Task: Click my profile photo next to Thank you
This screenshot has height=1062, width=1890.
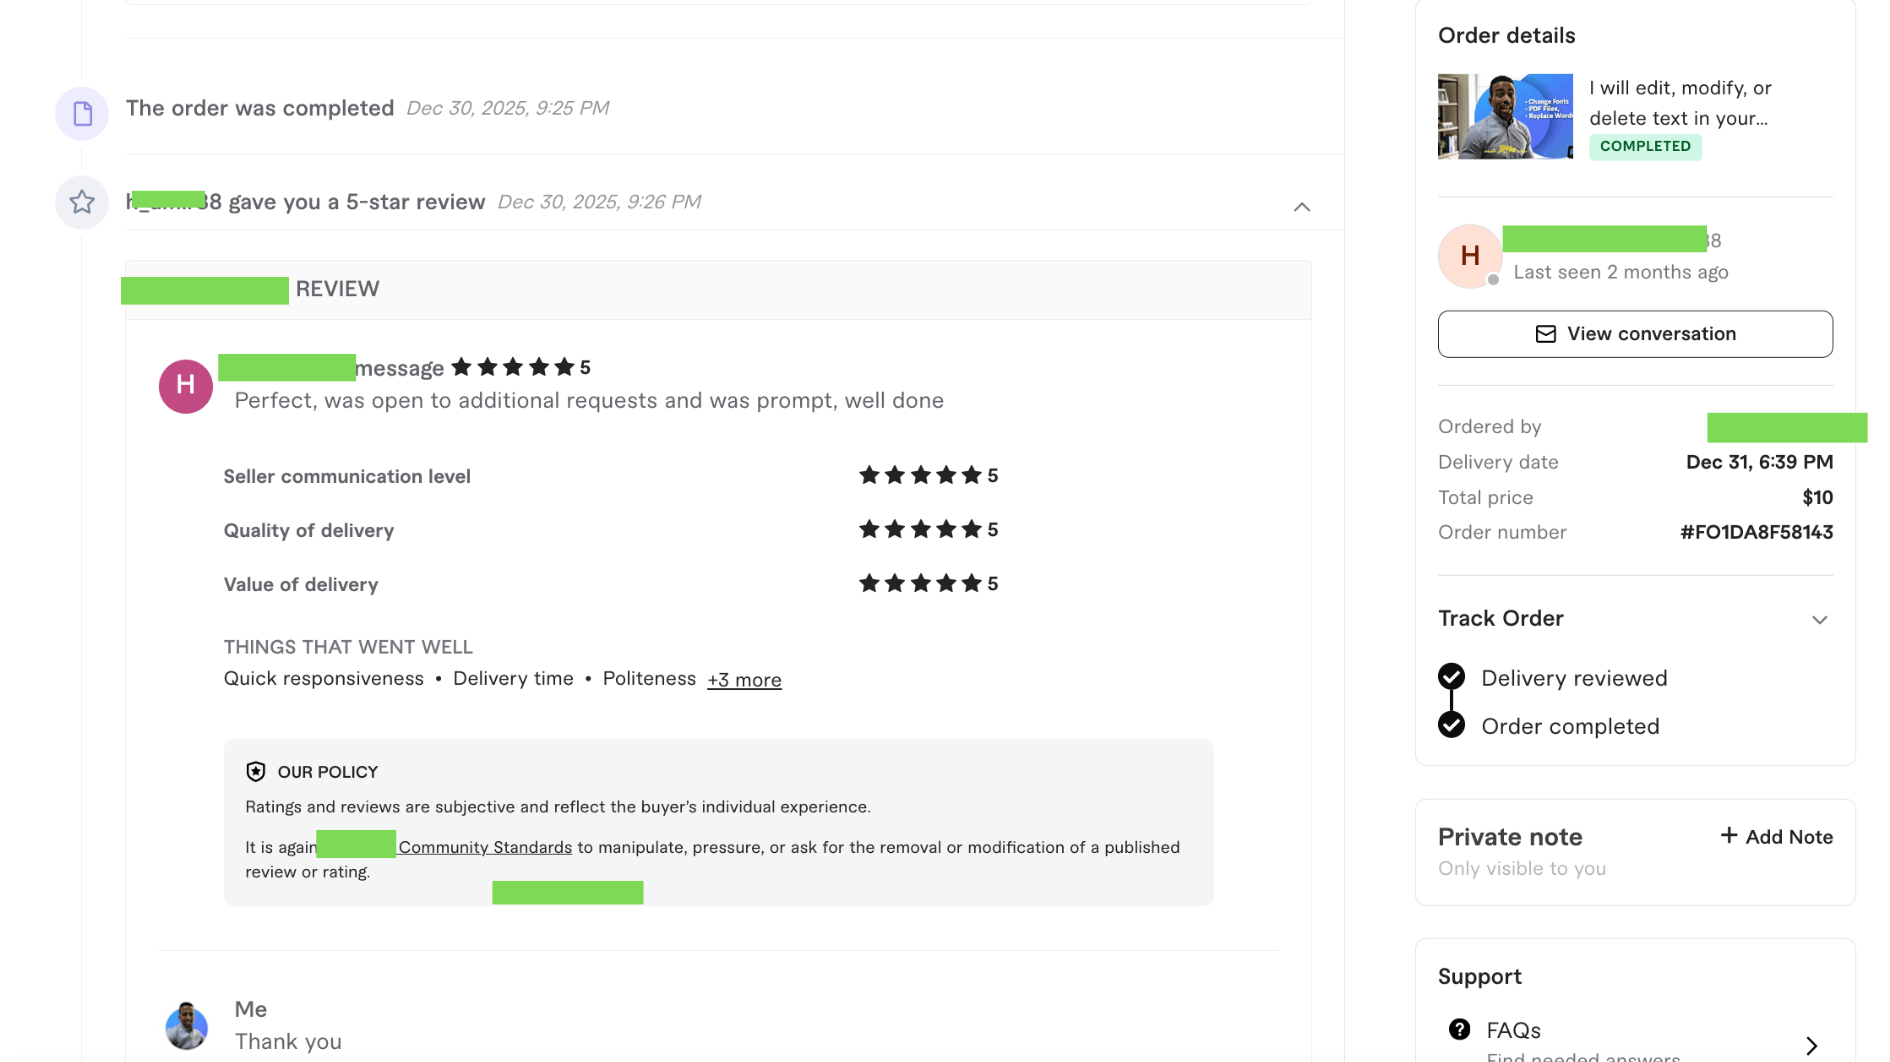Action: click(186, 1026)
